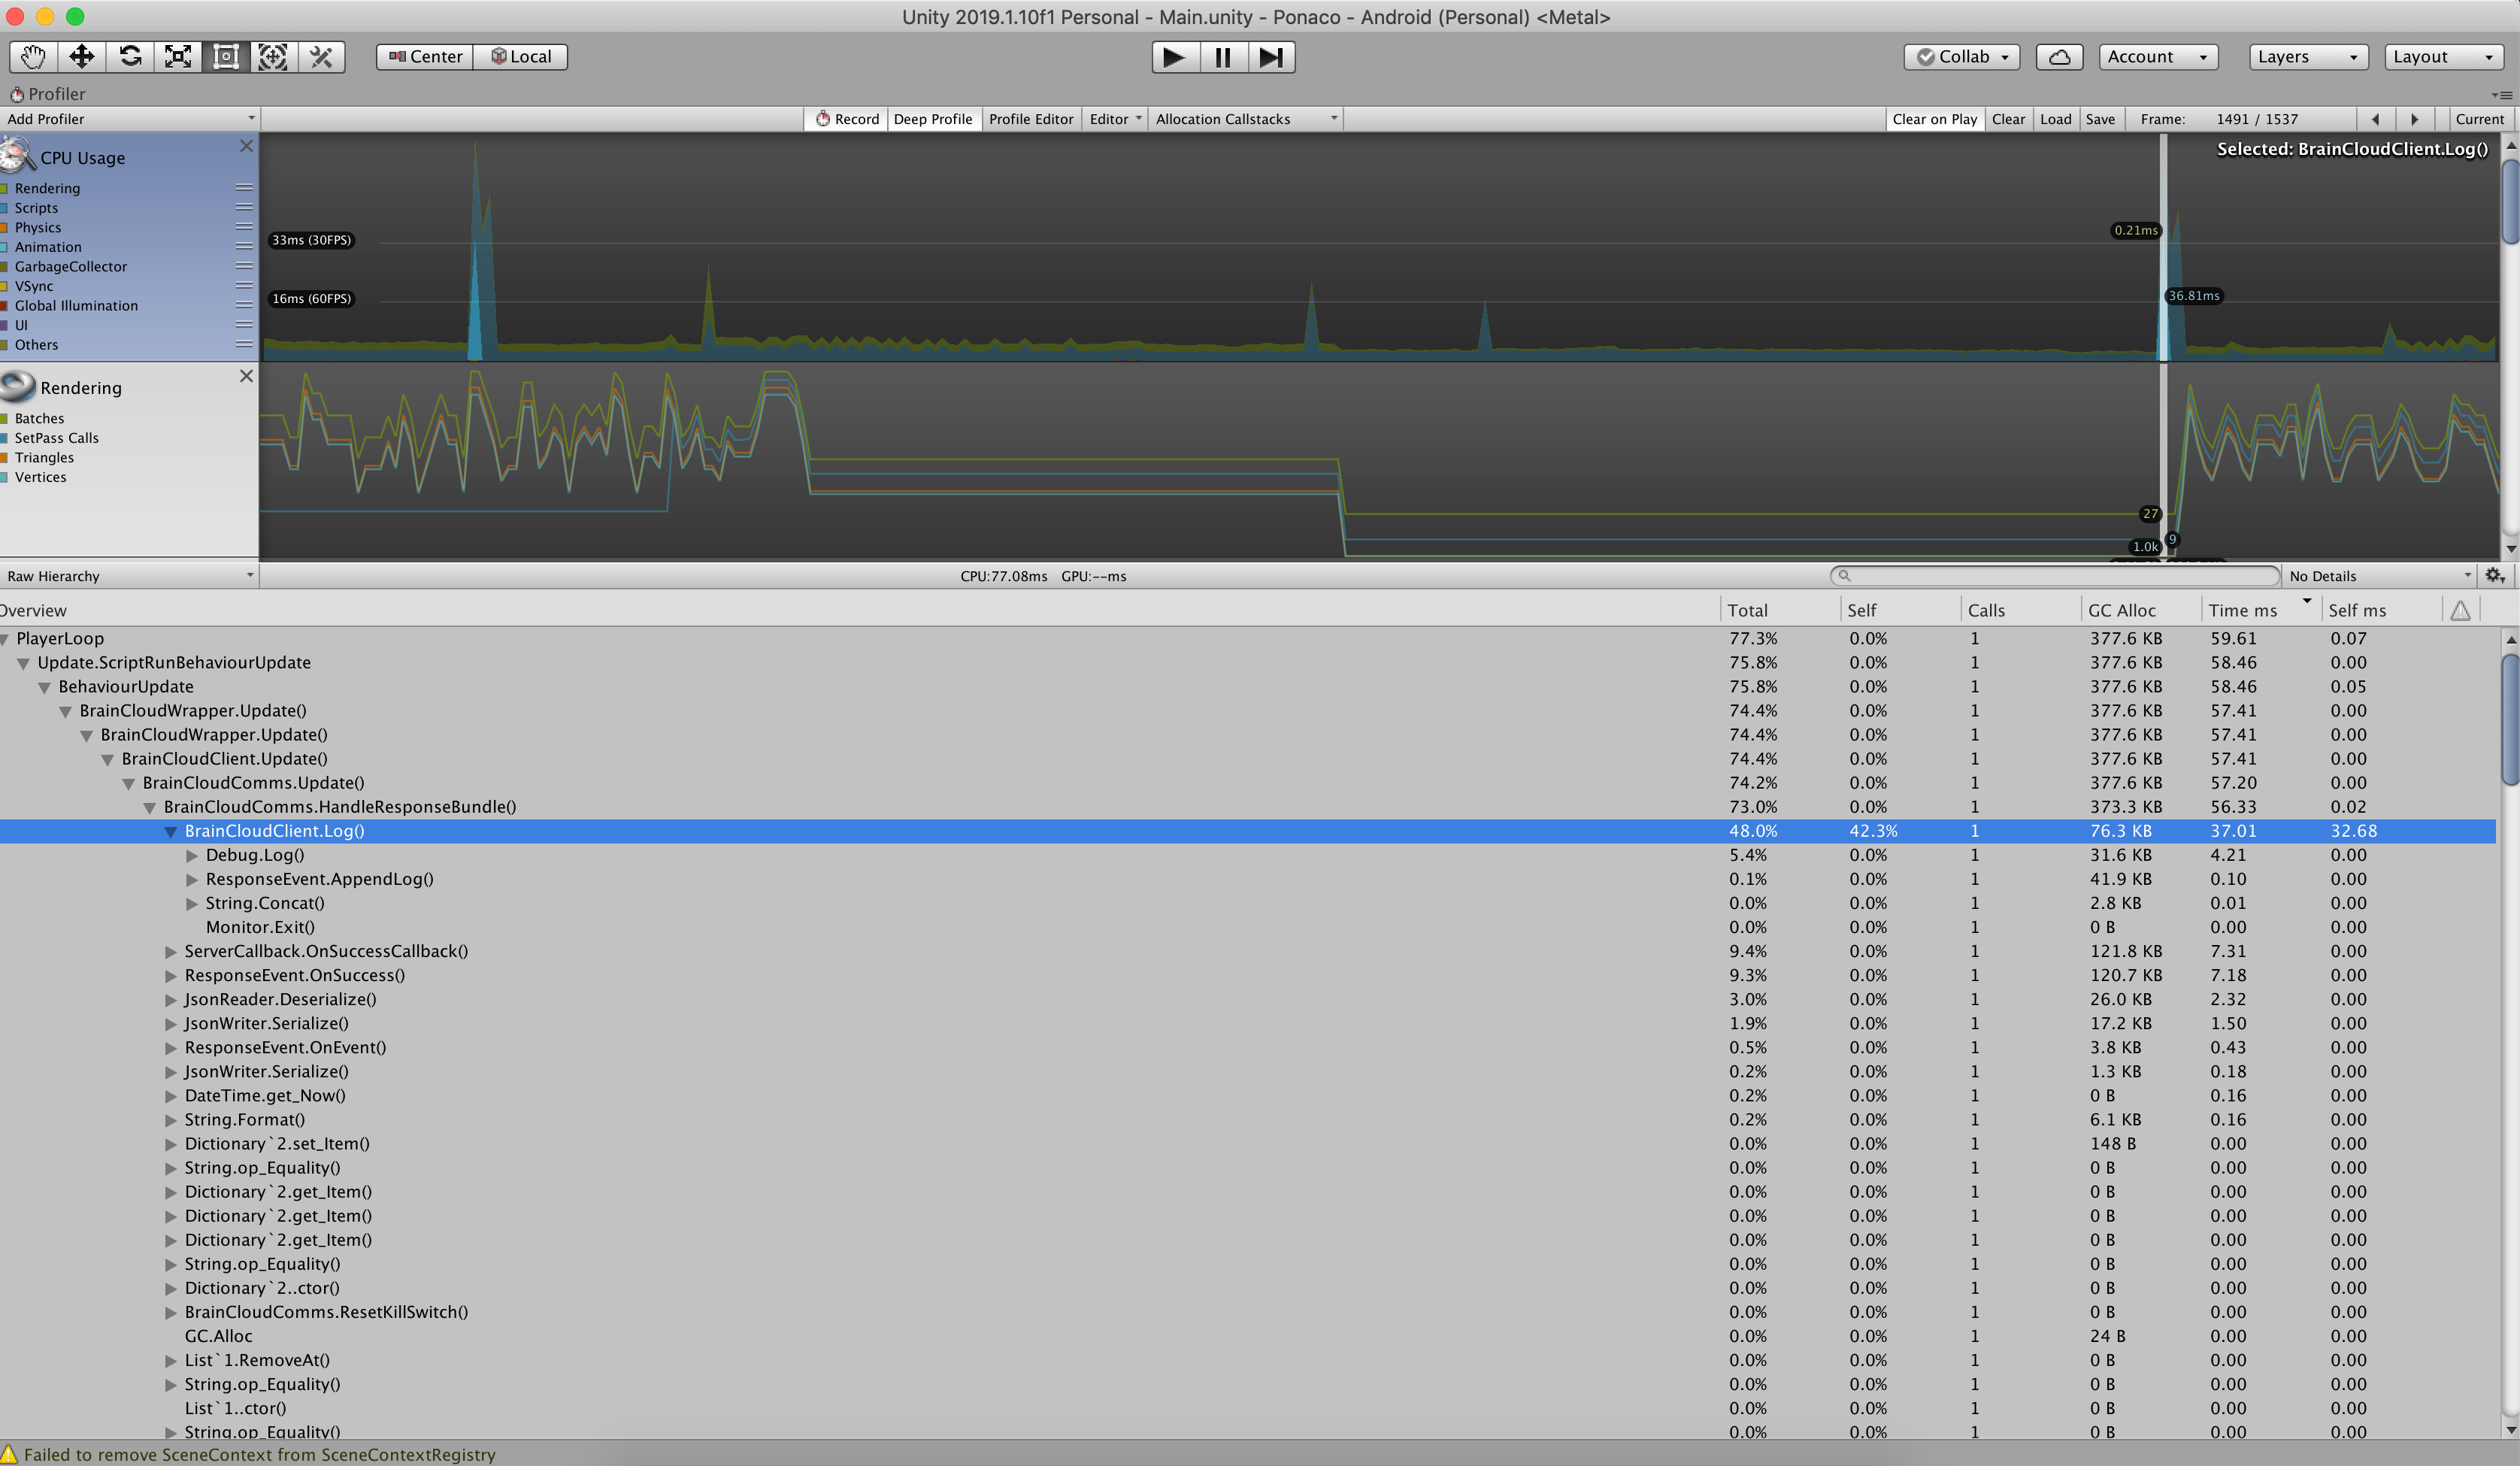The image size is (2520, 1466).
Task: Open the Account menu
Action: (x=2157, y=57)
